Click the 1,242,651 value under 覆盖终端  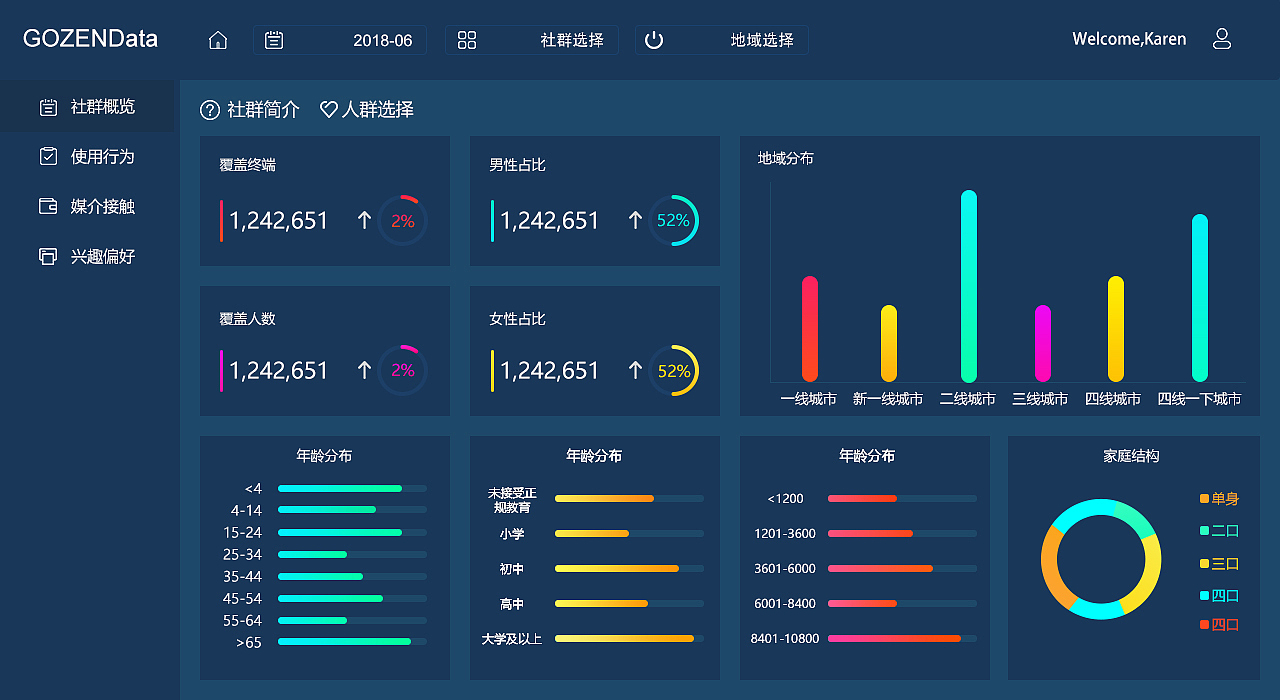pos(279,220)
